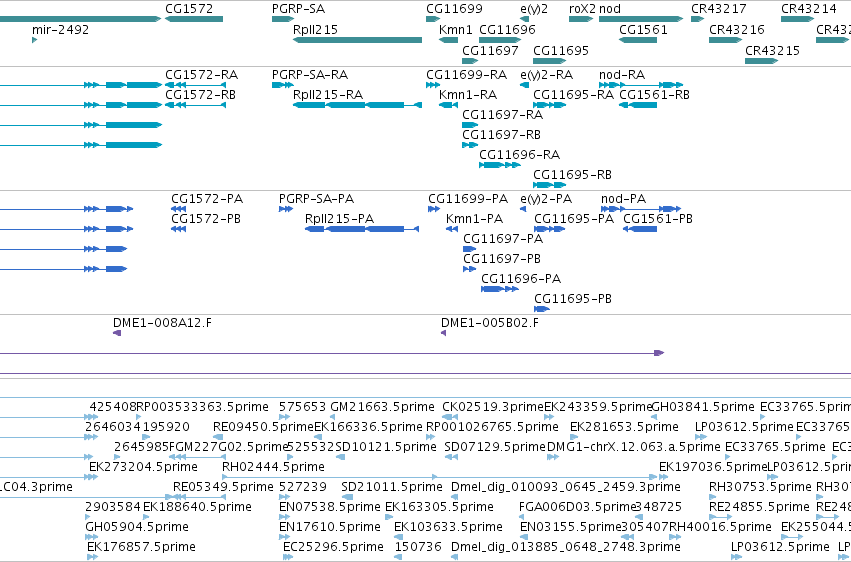Viewport: 851px width, 562px height.
Task: Click the mir-2492 gene label
Action: [x=60, y=30]
